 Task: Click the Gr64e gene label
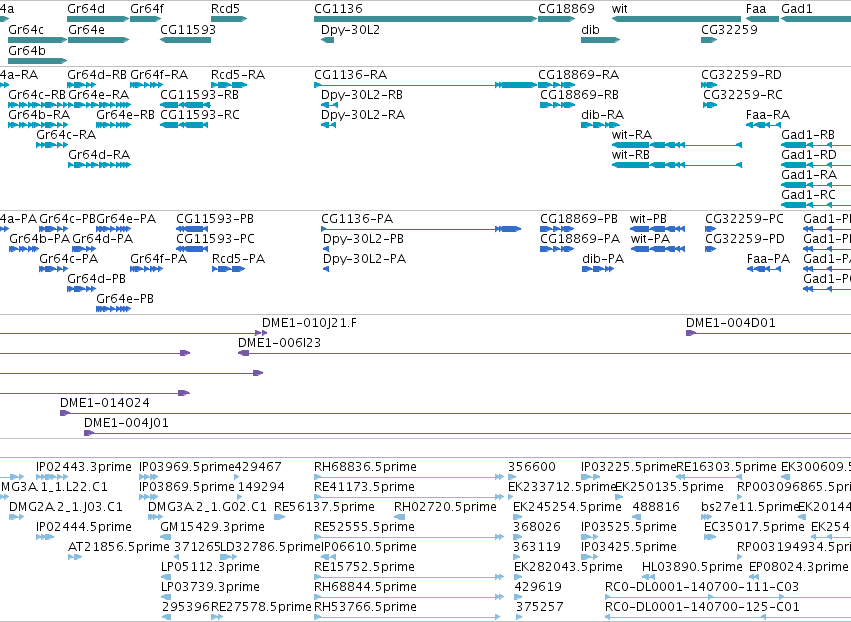87,29
